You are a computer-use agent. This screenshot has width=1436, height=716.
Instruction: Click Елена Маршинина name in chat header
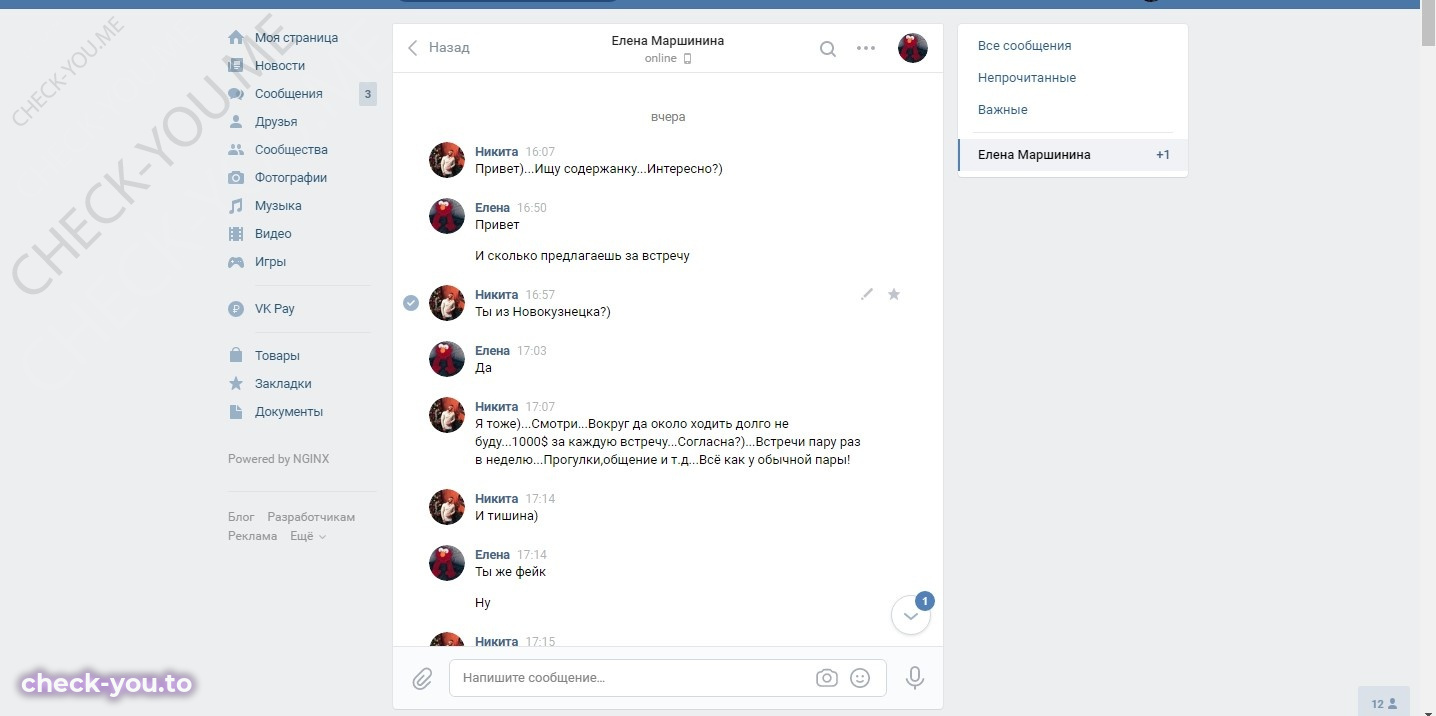668,41
